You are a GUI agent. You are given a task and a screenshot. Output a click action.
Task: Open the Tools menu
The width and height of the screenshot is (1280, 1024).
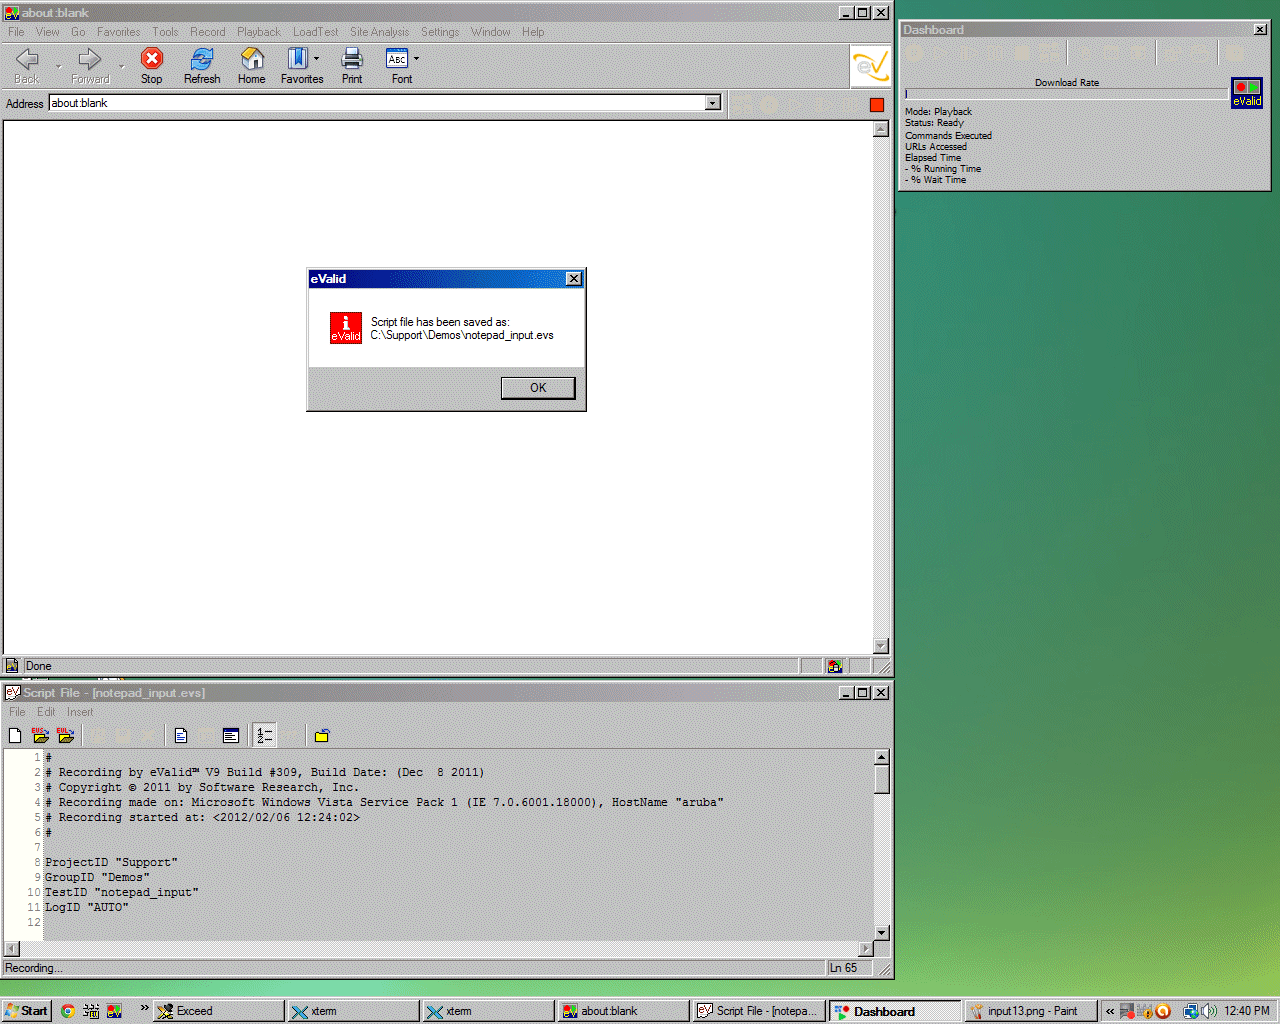[165, 32]
